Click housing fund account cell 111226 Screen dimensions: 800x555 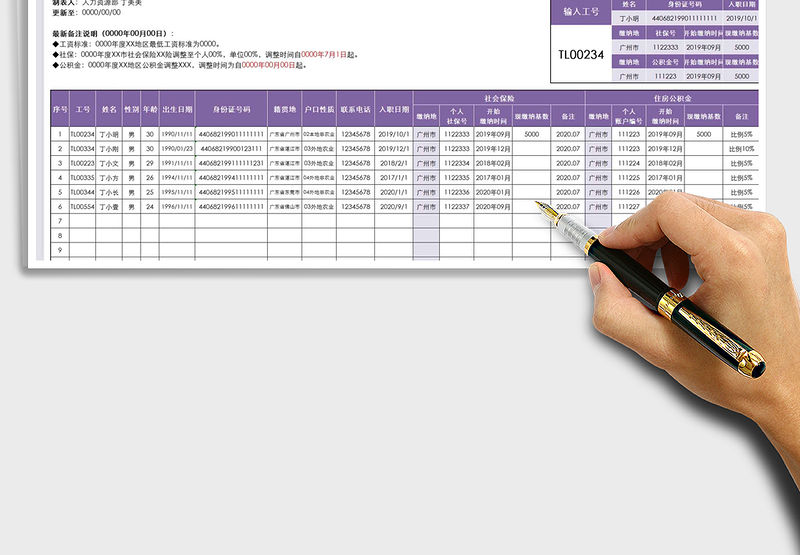point(629,192)
